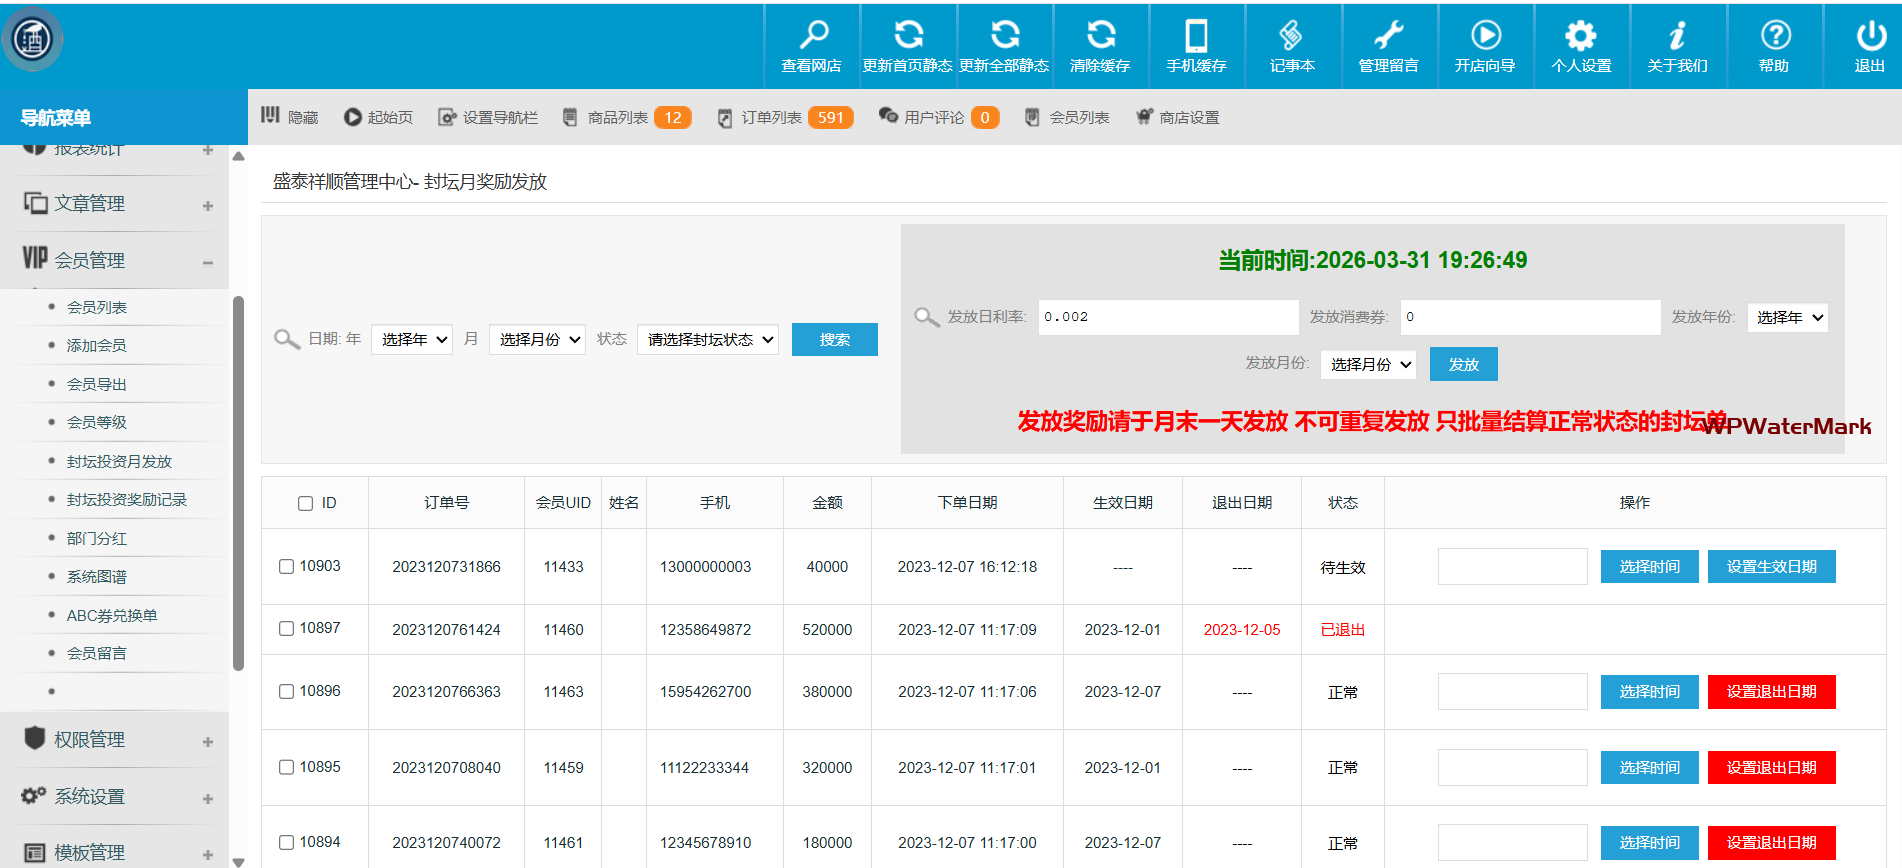Expand the 发放月份 选择月份 dropdown
The width and height of the screenshot is (1902, 868).
coord(1368,365)
